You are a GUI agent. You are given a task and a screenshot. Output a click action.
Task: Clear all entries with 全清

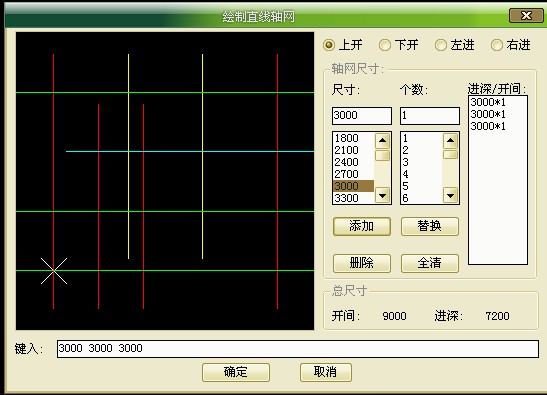point(430,263)
